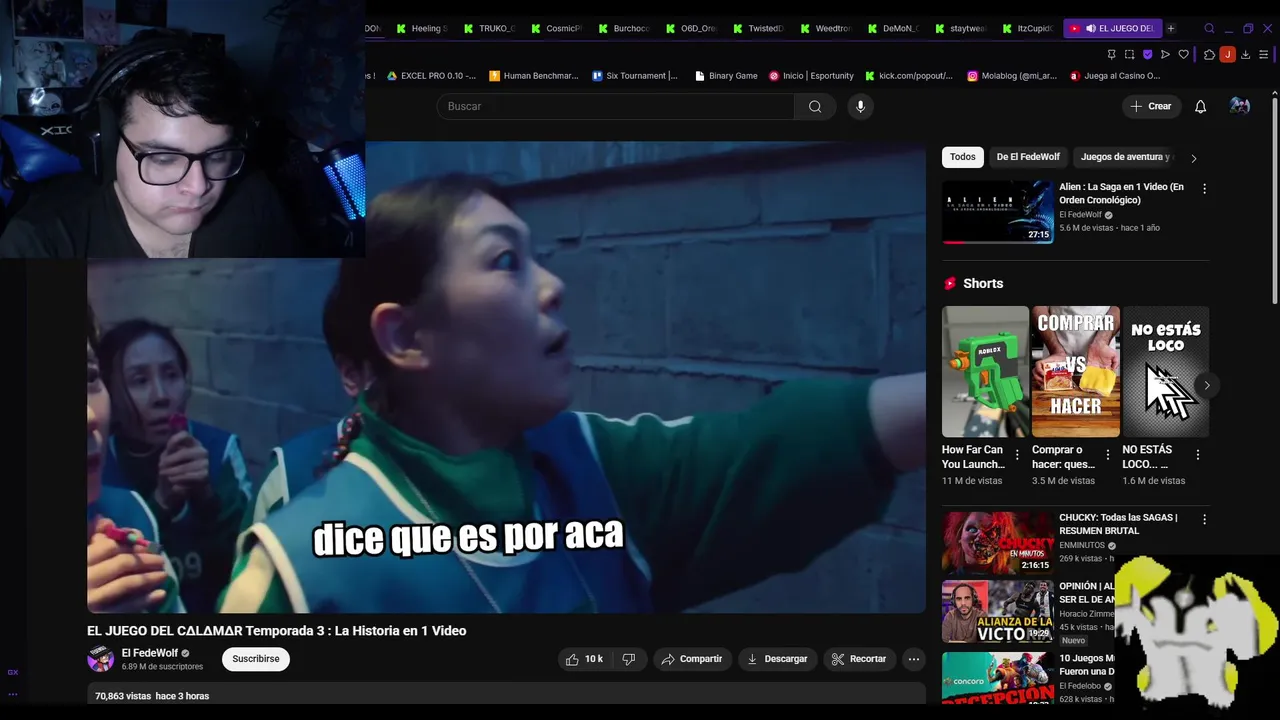Switch to the TRUKO browser tab
Image resolution: width=1280 pixels, height=720 pixels.
pos(489,28)
